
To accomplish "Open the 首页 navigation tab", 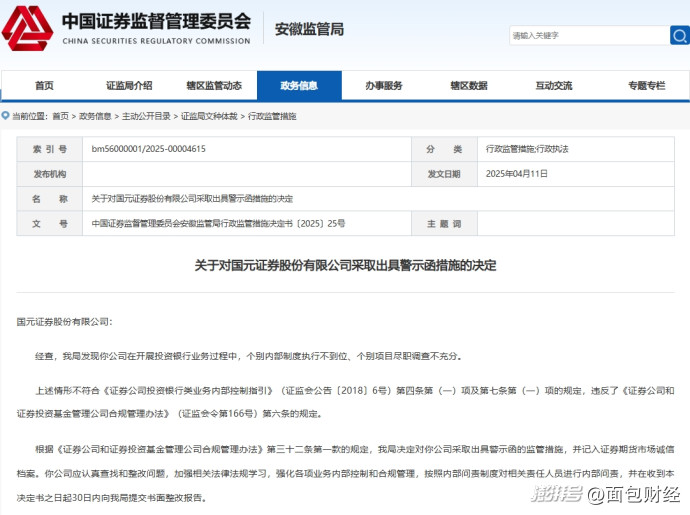I will (x=44, y=85).
